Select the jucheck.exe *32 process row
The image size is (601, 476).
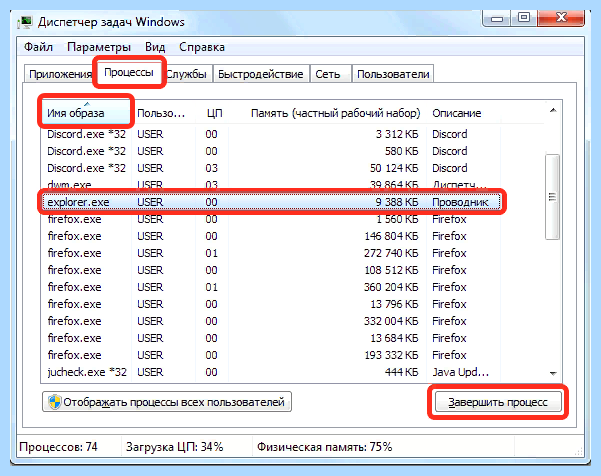[x=271, y=372]
